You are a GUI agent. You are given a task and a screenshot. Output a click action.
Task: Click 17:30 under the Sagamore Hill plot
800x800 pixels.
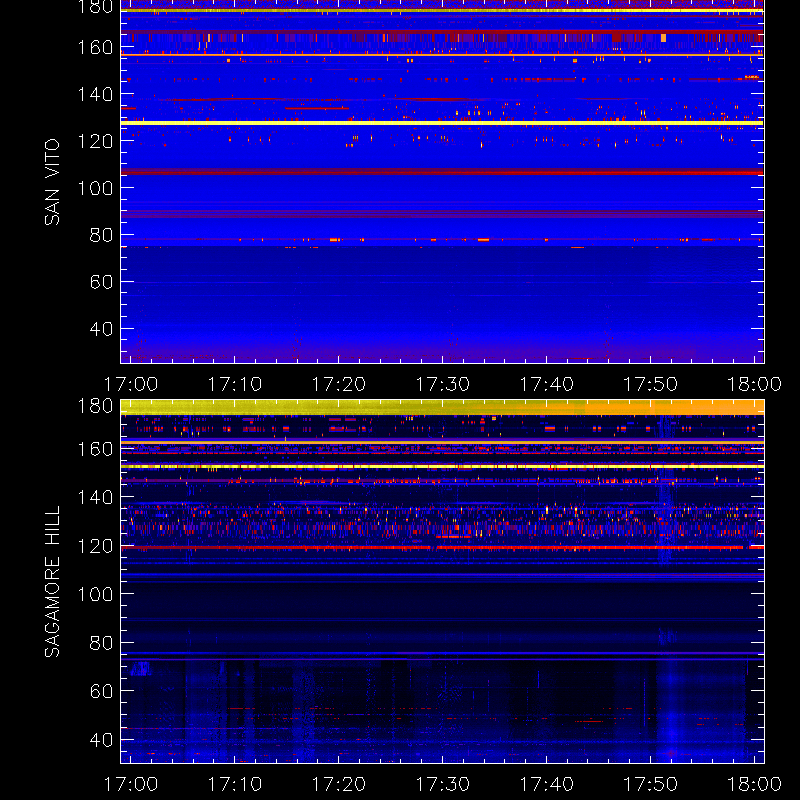coord(443,784)
